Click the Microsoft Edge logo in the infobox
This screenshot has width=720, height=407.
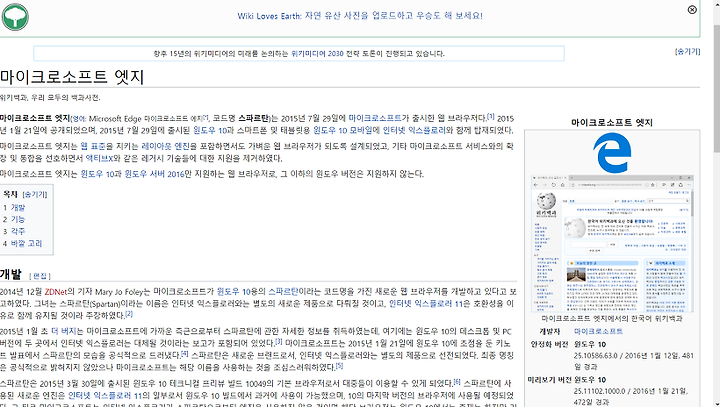612,153
